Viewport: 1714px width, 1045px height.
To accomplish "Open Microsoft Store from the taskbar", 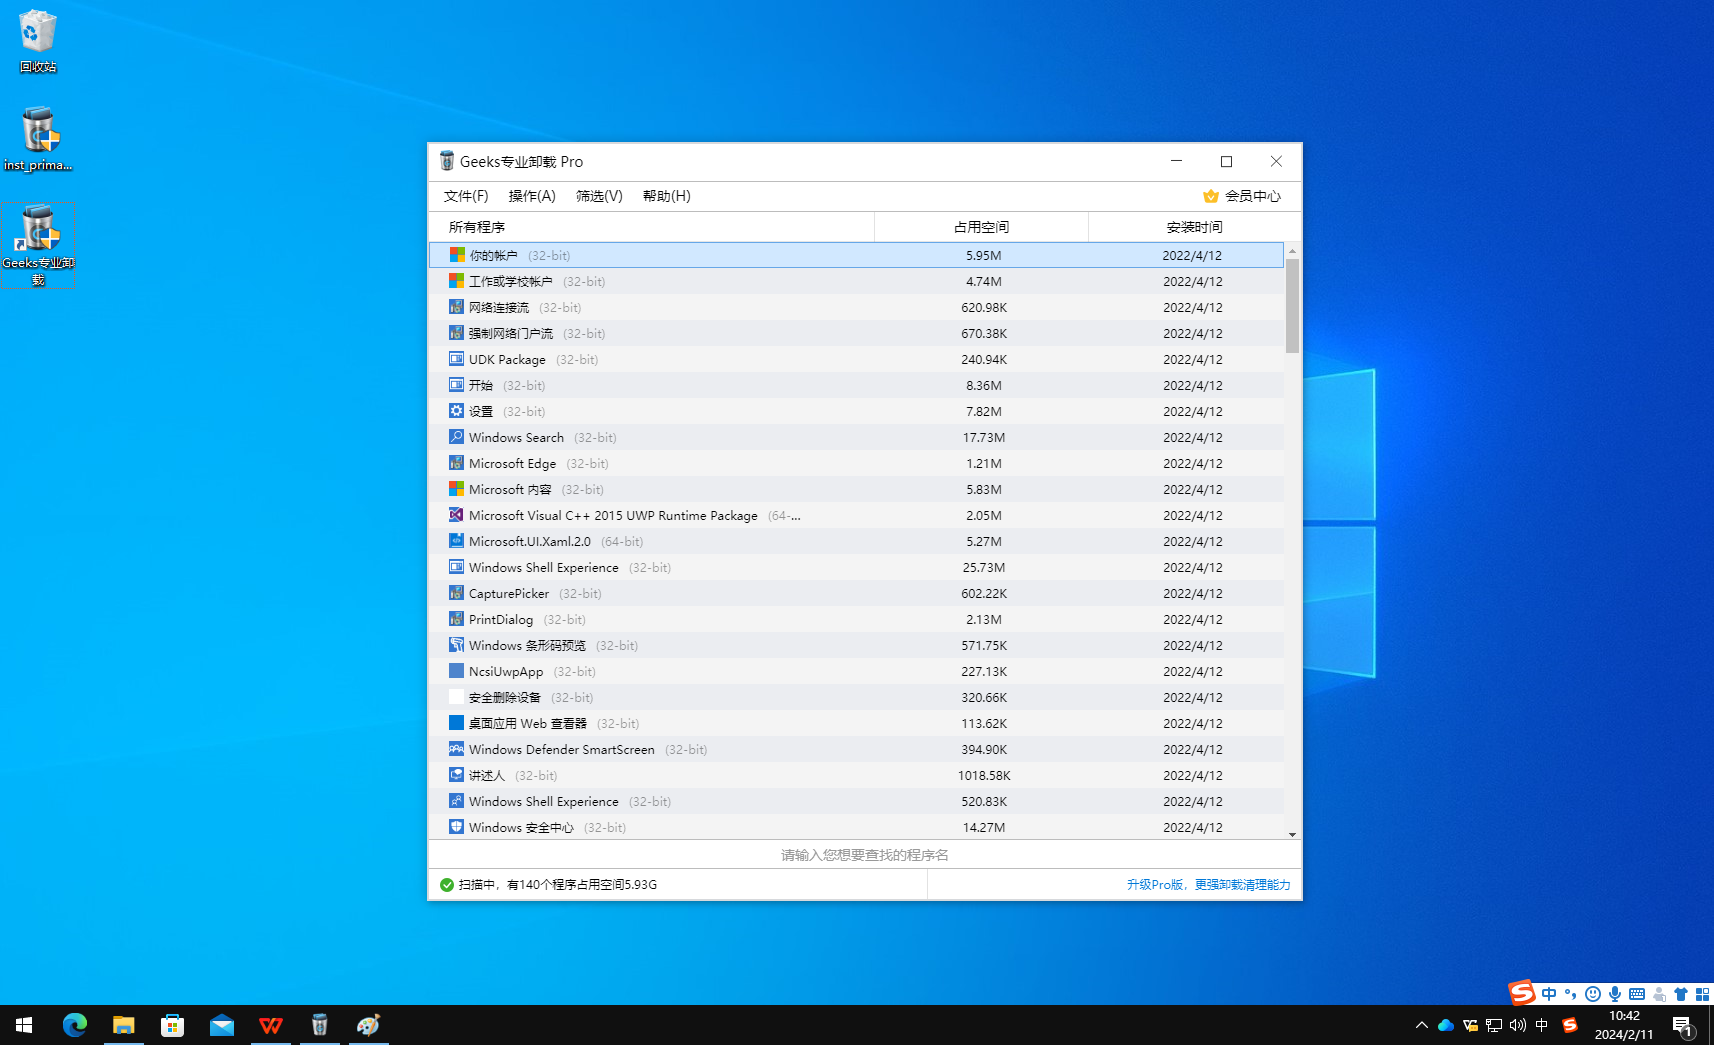I will coord(173,1025).
